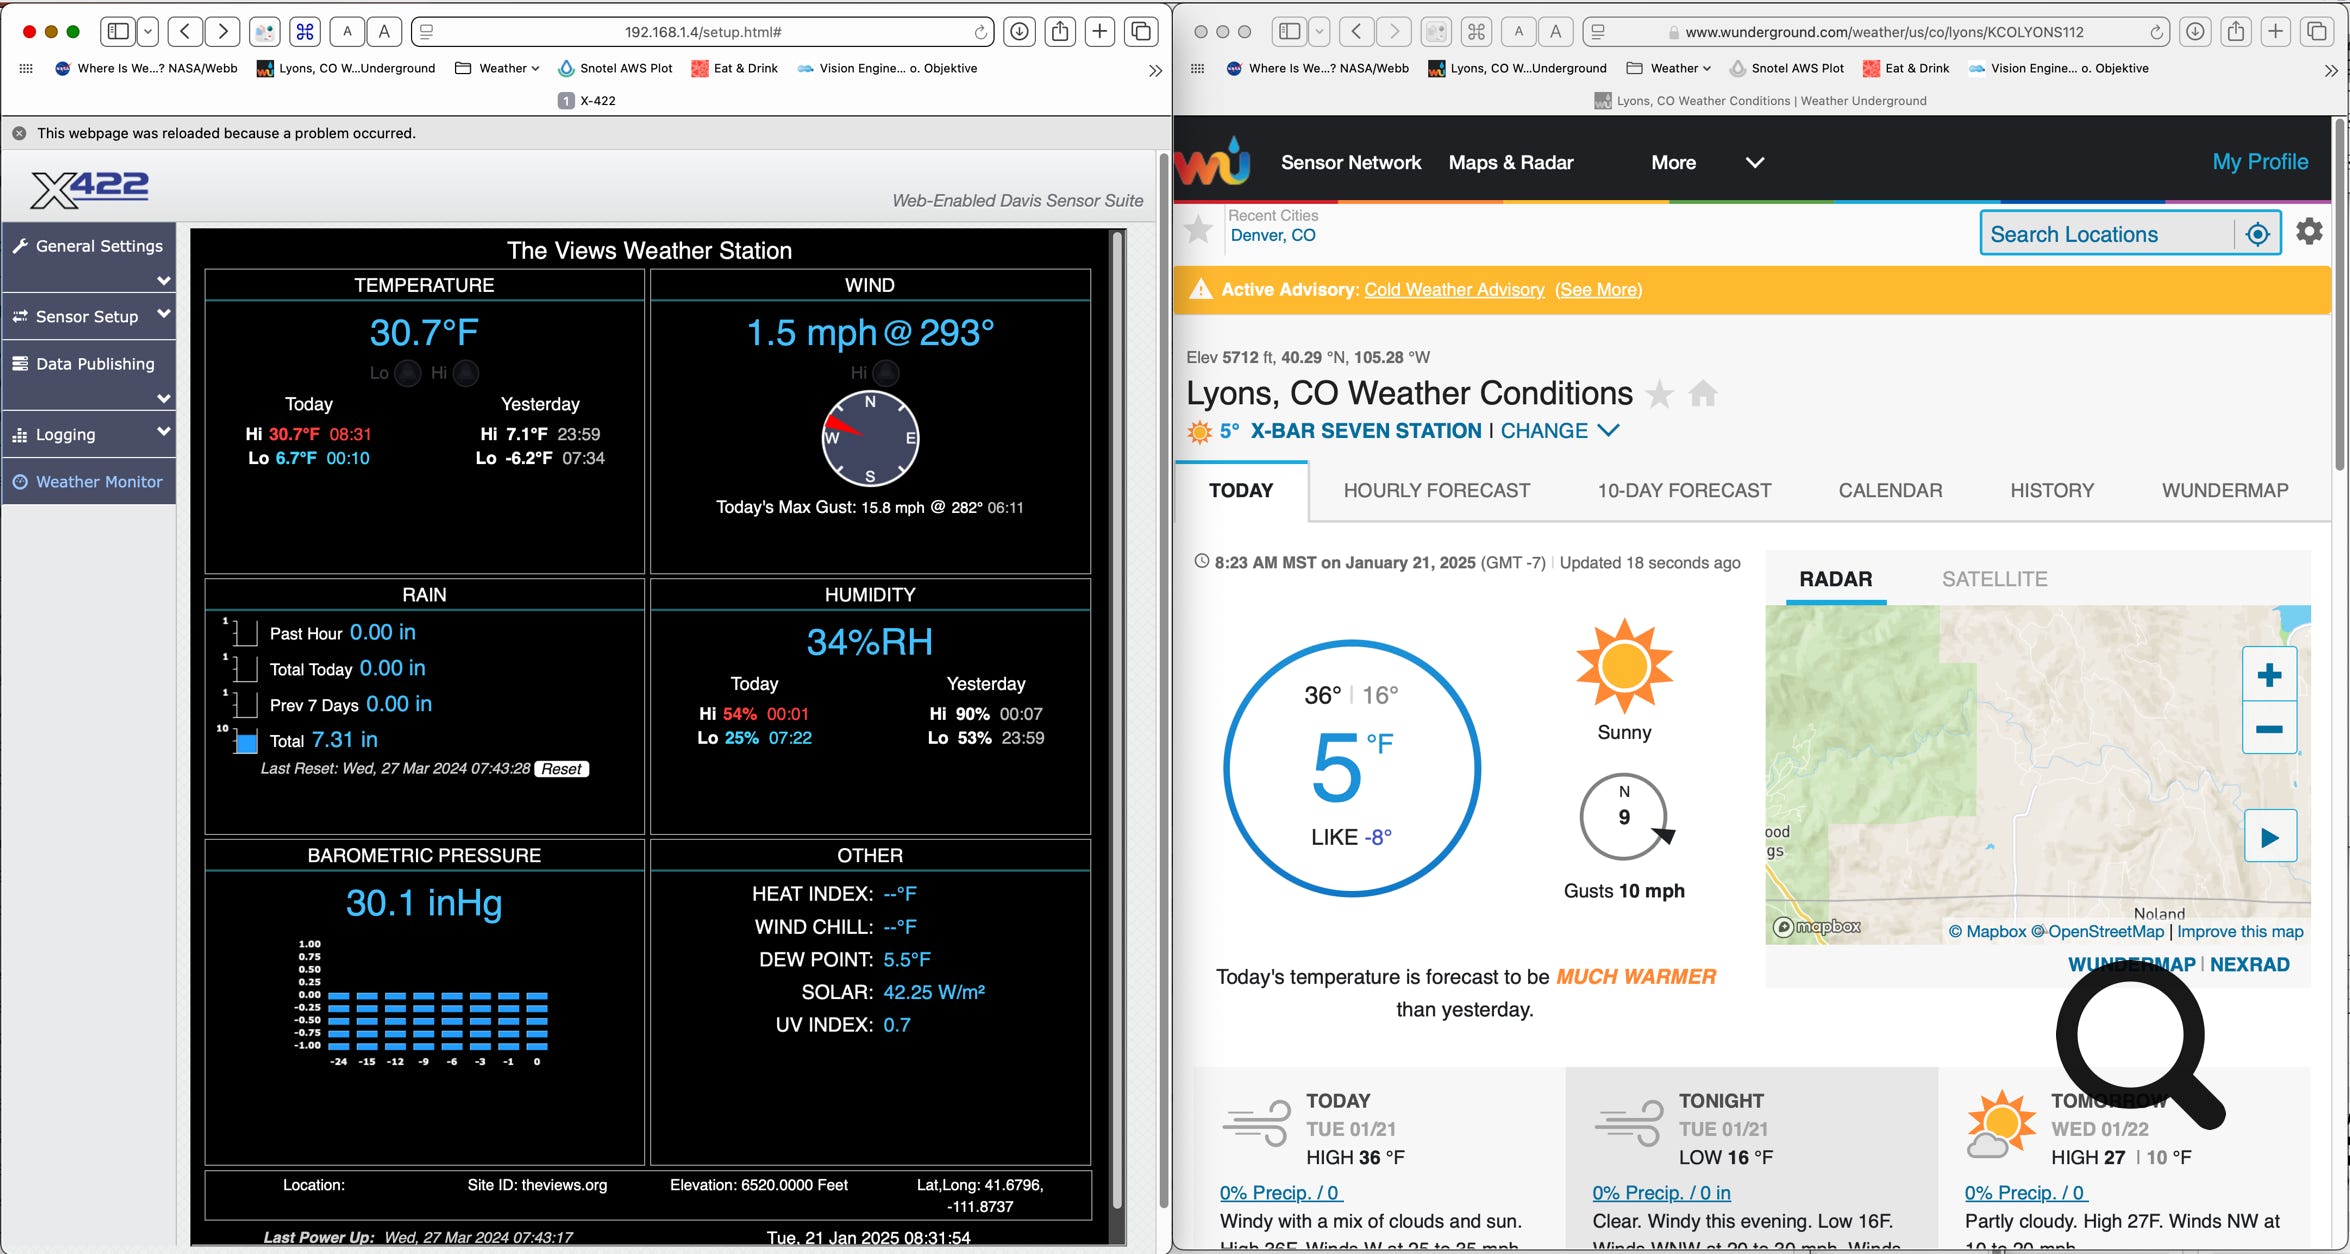Click the Search Locations field
2350x1254 pixels.
point(2108,234)
